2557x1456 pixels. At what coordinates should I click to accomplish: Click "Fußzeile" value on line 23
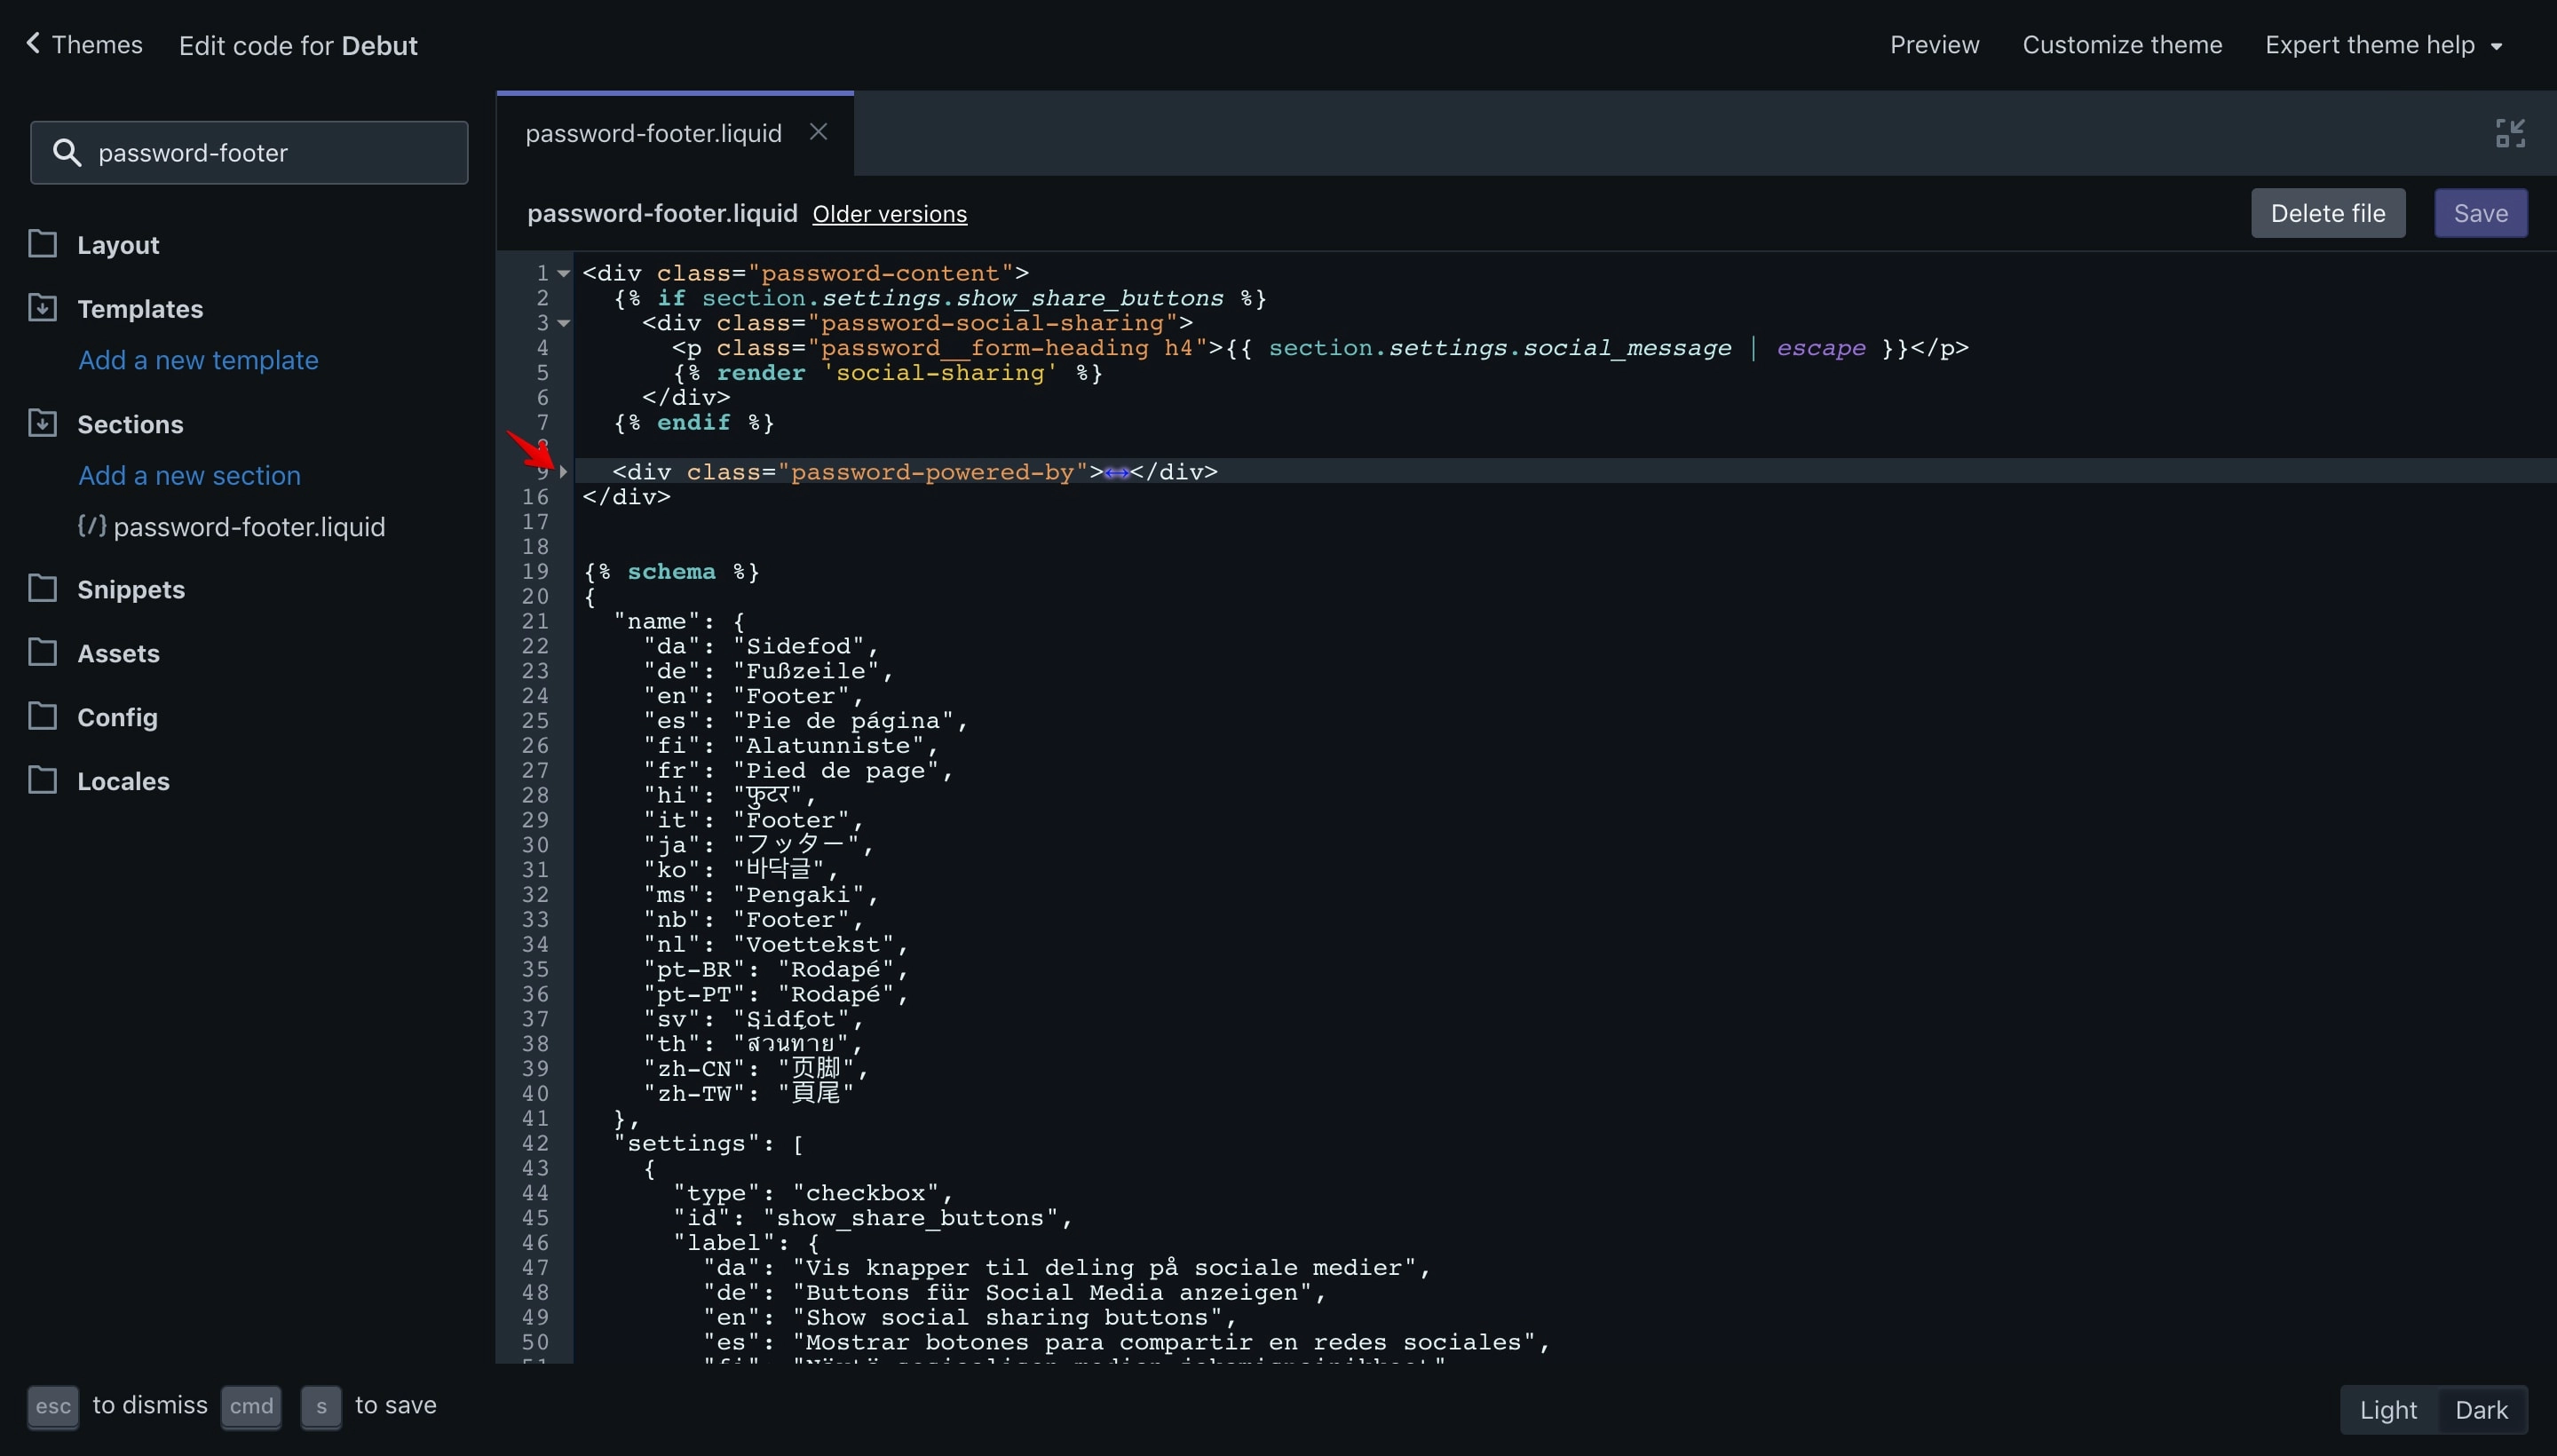tap(806, 671)
